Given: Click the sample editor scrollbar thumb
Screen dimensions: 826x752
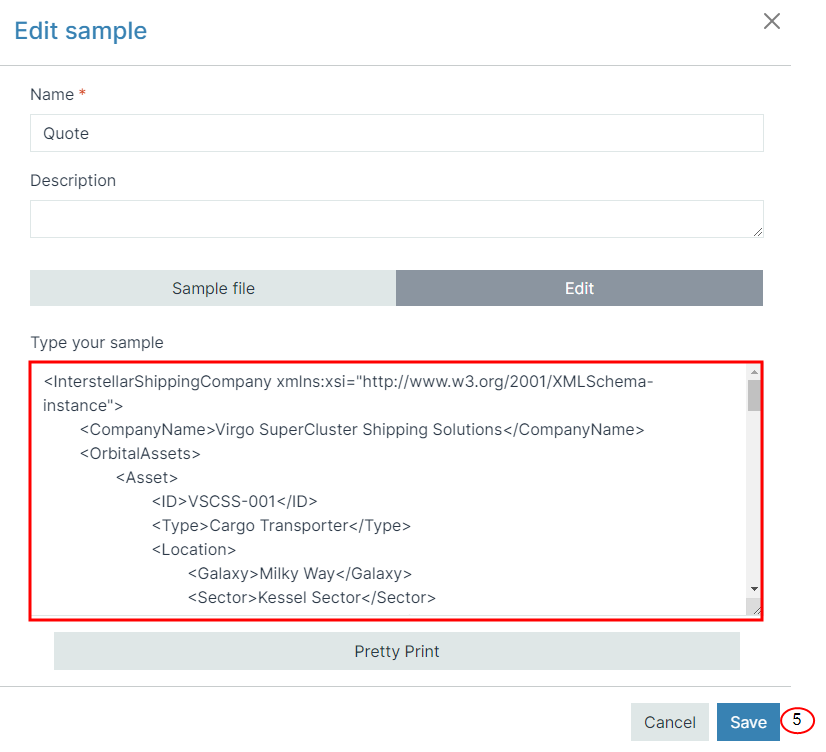Looking at the screenshot, I should tap(754, 395).
